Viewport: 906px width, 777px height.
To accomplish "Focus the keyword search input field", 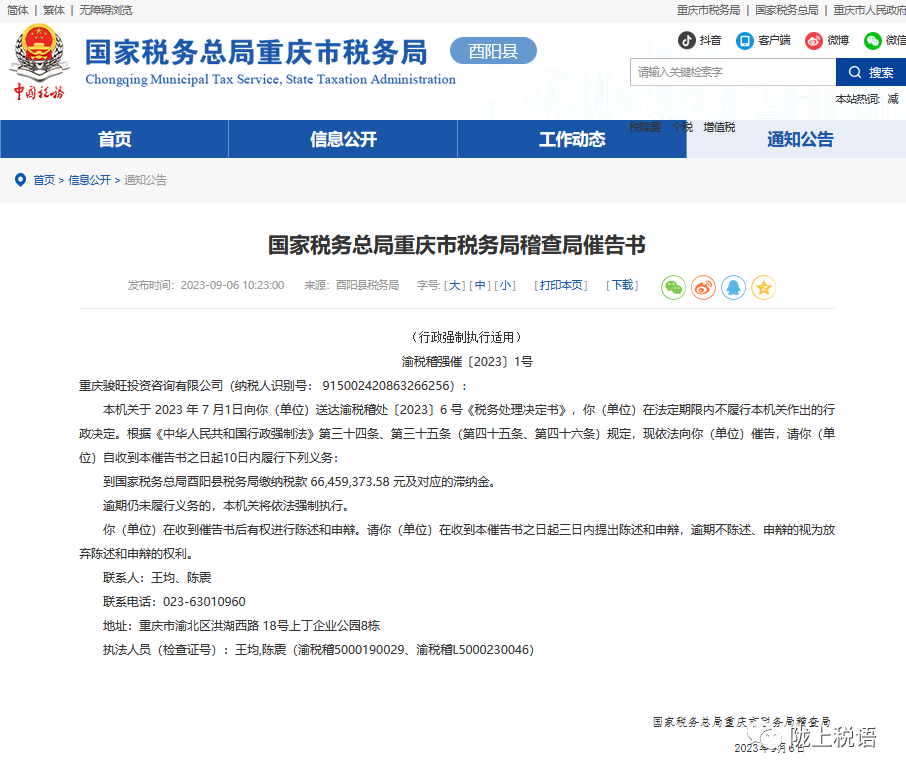I will (x=733, y=72).
